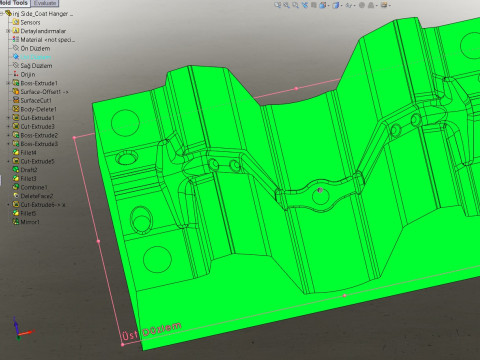The image size is (480, 360).
Task: Click the Edit Appearance sphere icon
Action: 362,5
